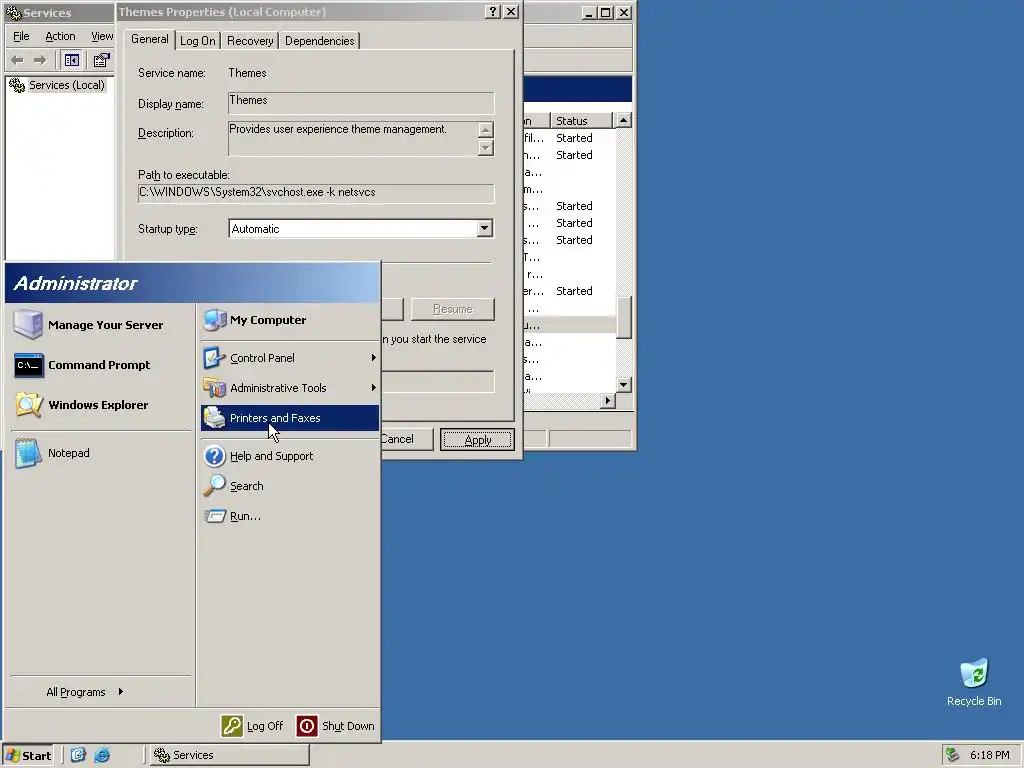Click Log Off text label
This screenshot has width=1024, height=768.
[264, 726]
